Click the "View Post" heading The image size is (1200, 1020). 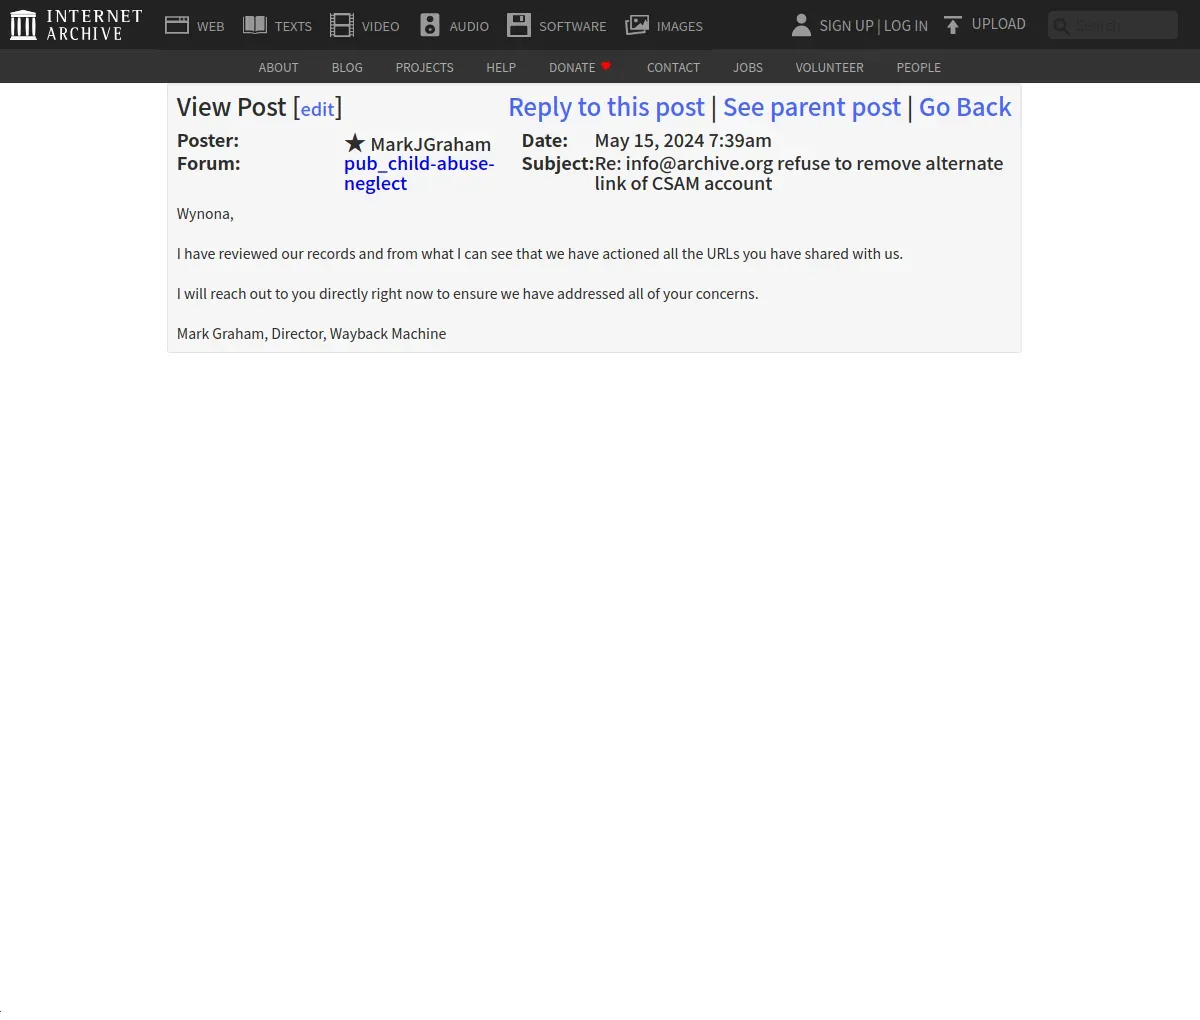point(231,107)
